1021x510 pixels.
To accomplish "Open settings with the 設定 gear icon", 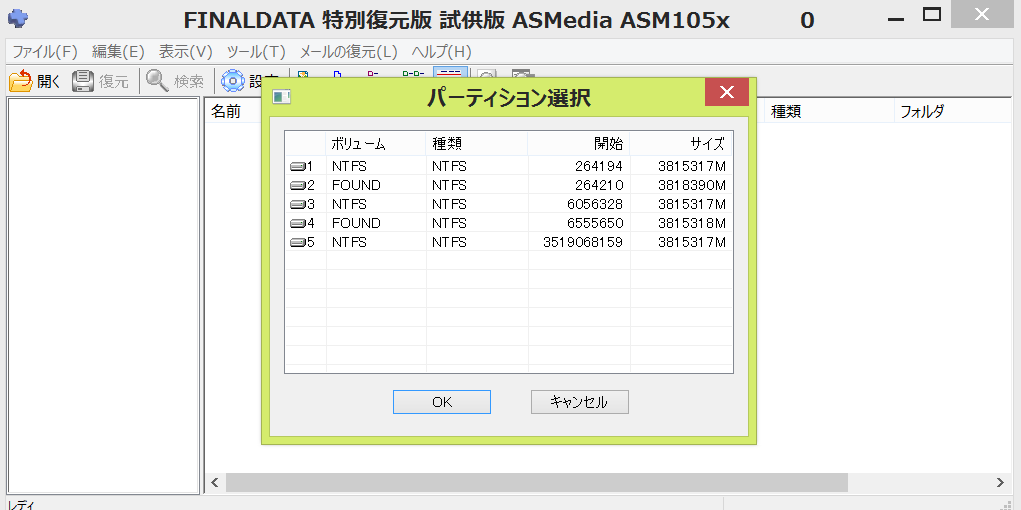I will [233, 81].
